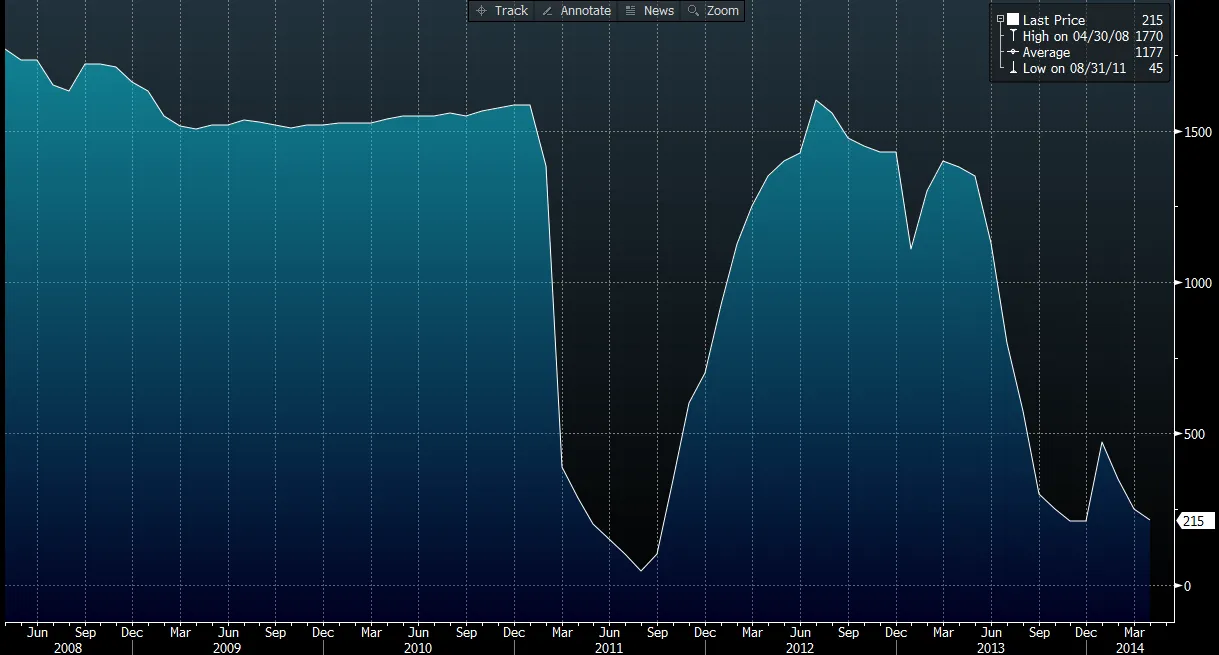The width and height of the screenshot is (1219, 655).
Task: Click the 1770 high value in legend
Action: pyautogui.click(x=1150, y=36)
